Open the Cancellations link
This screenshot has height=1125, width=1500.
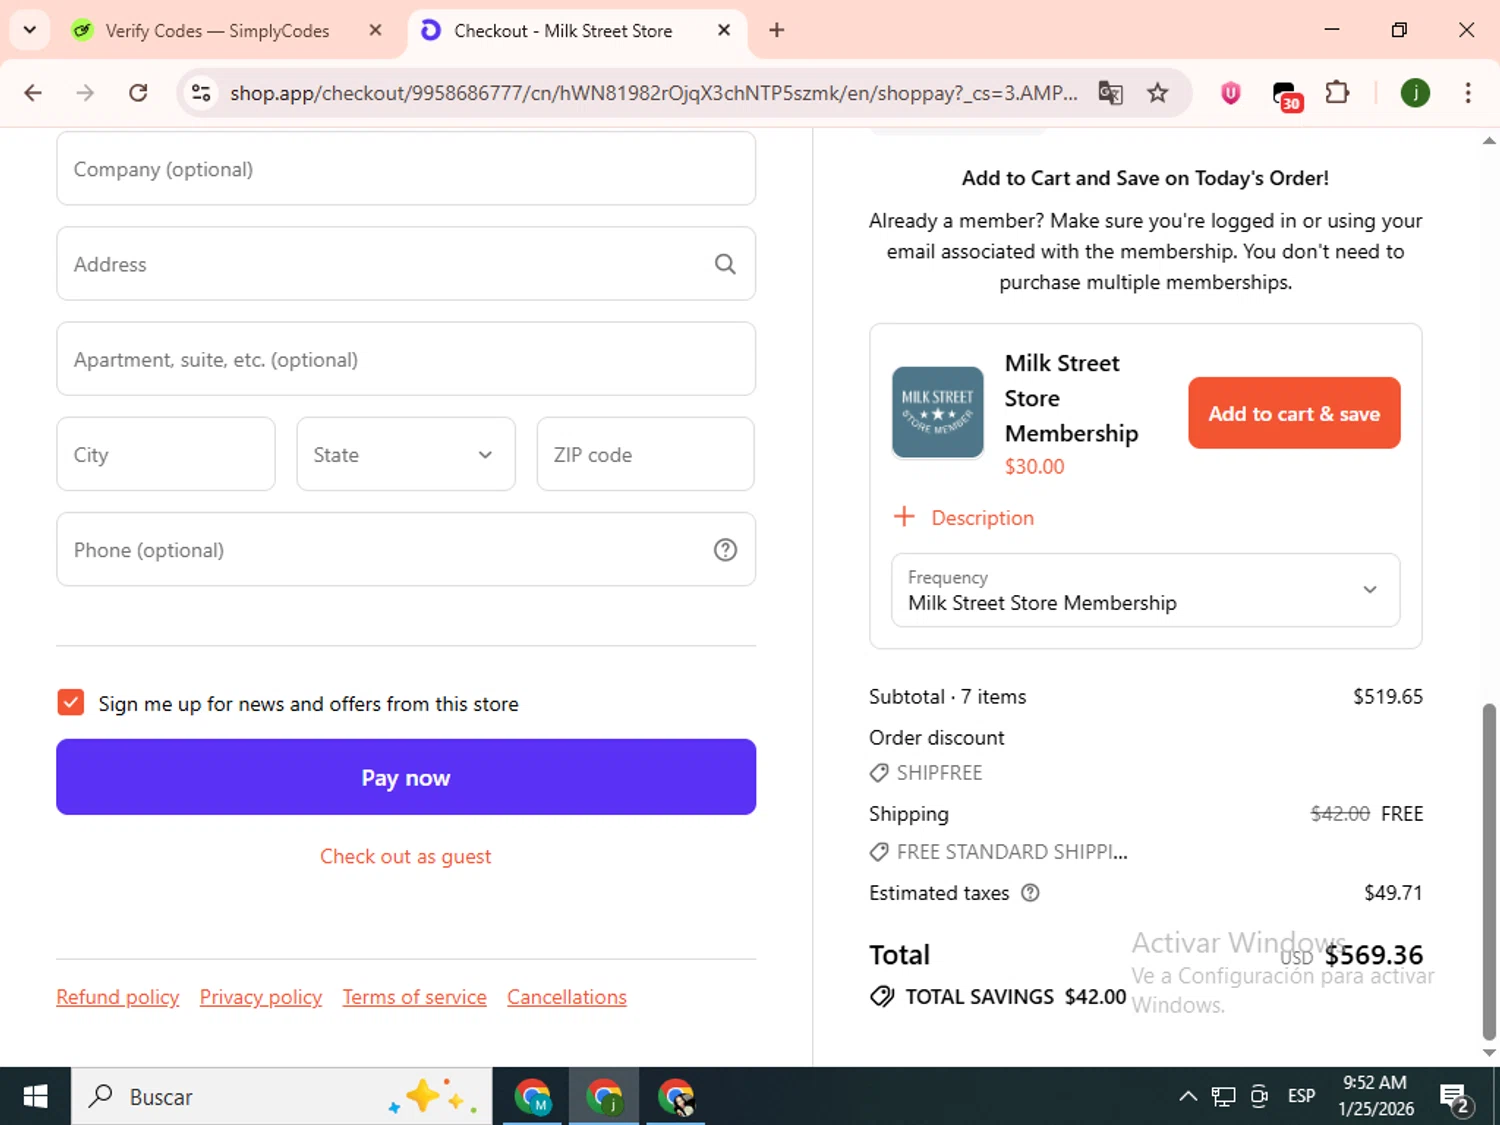coord(567,997)
